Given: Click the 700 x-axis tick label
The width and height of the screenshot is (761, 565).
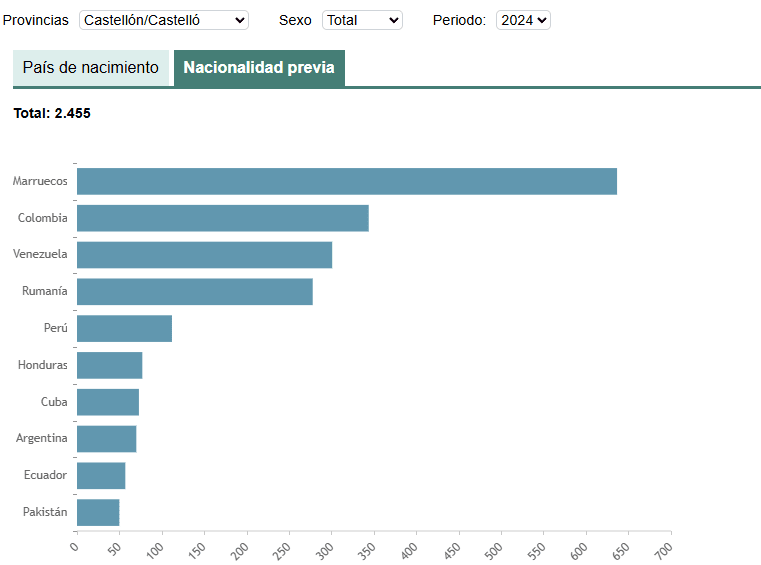Looking at the screenshot, I should pos(665,550).
